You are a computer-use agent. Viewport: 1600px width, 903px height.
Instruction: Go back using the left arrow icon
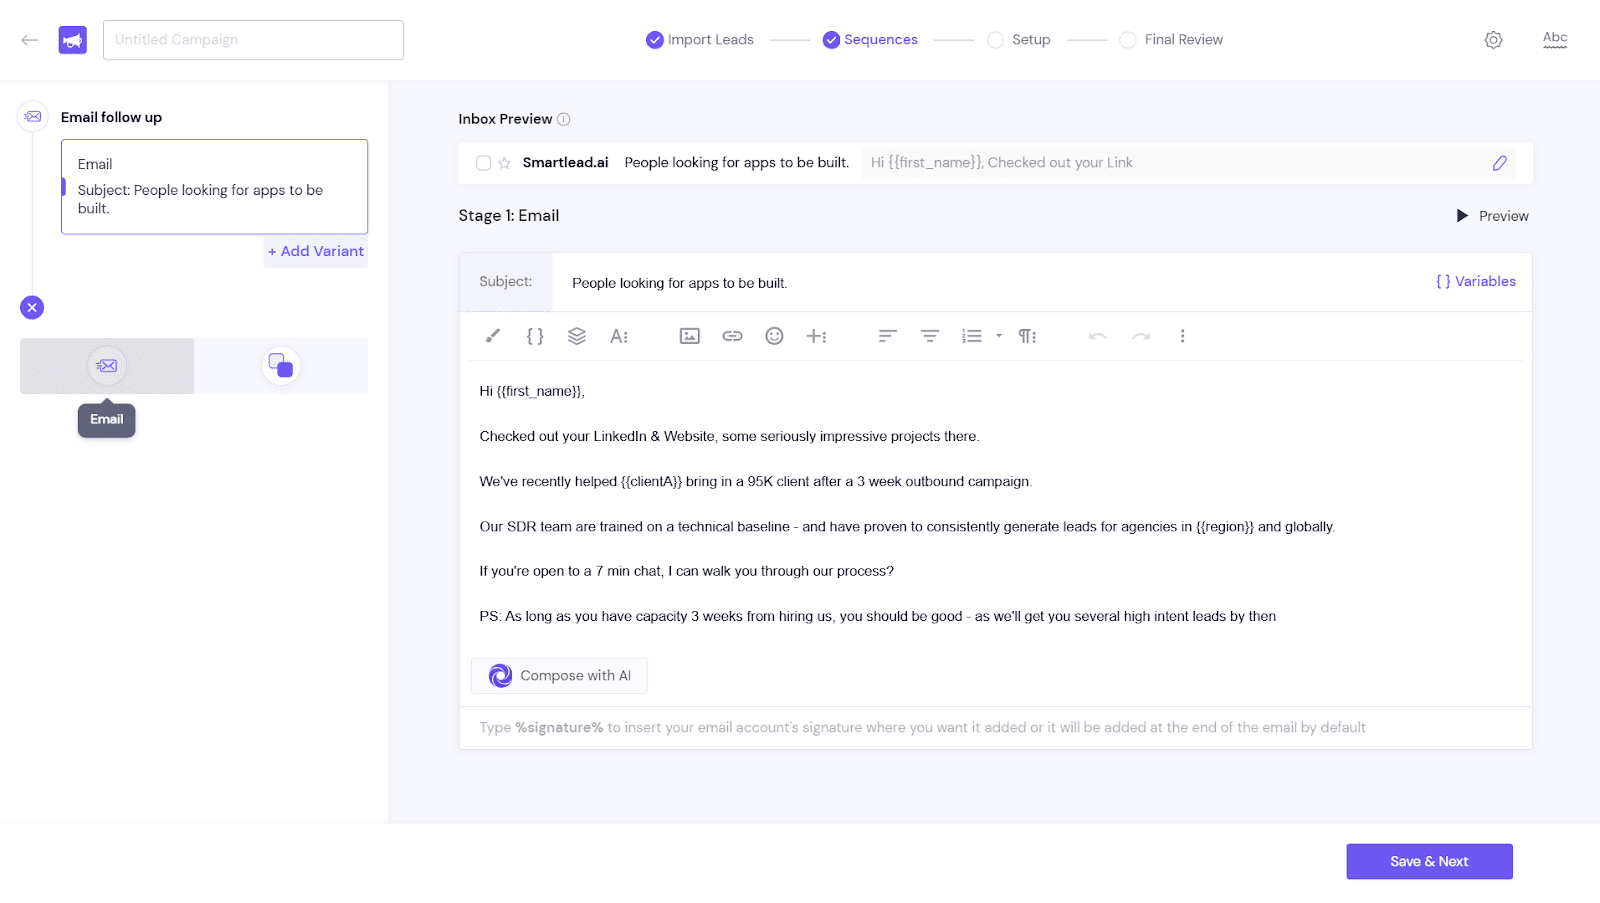point(30,40)
